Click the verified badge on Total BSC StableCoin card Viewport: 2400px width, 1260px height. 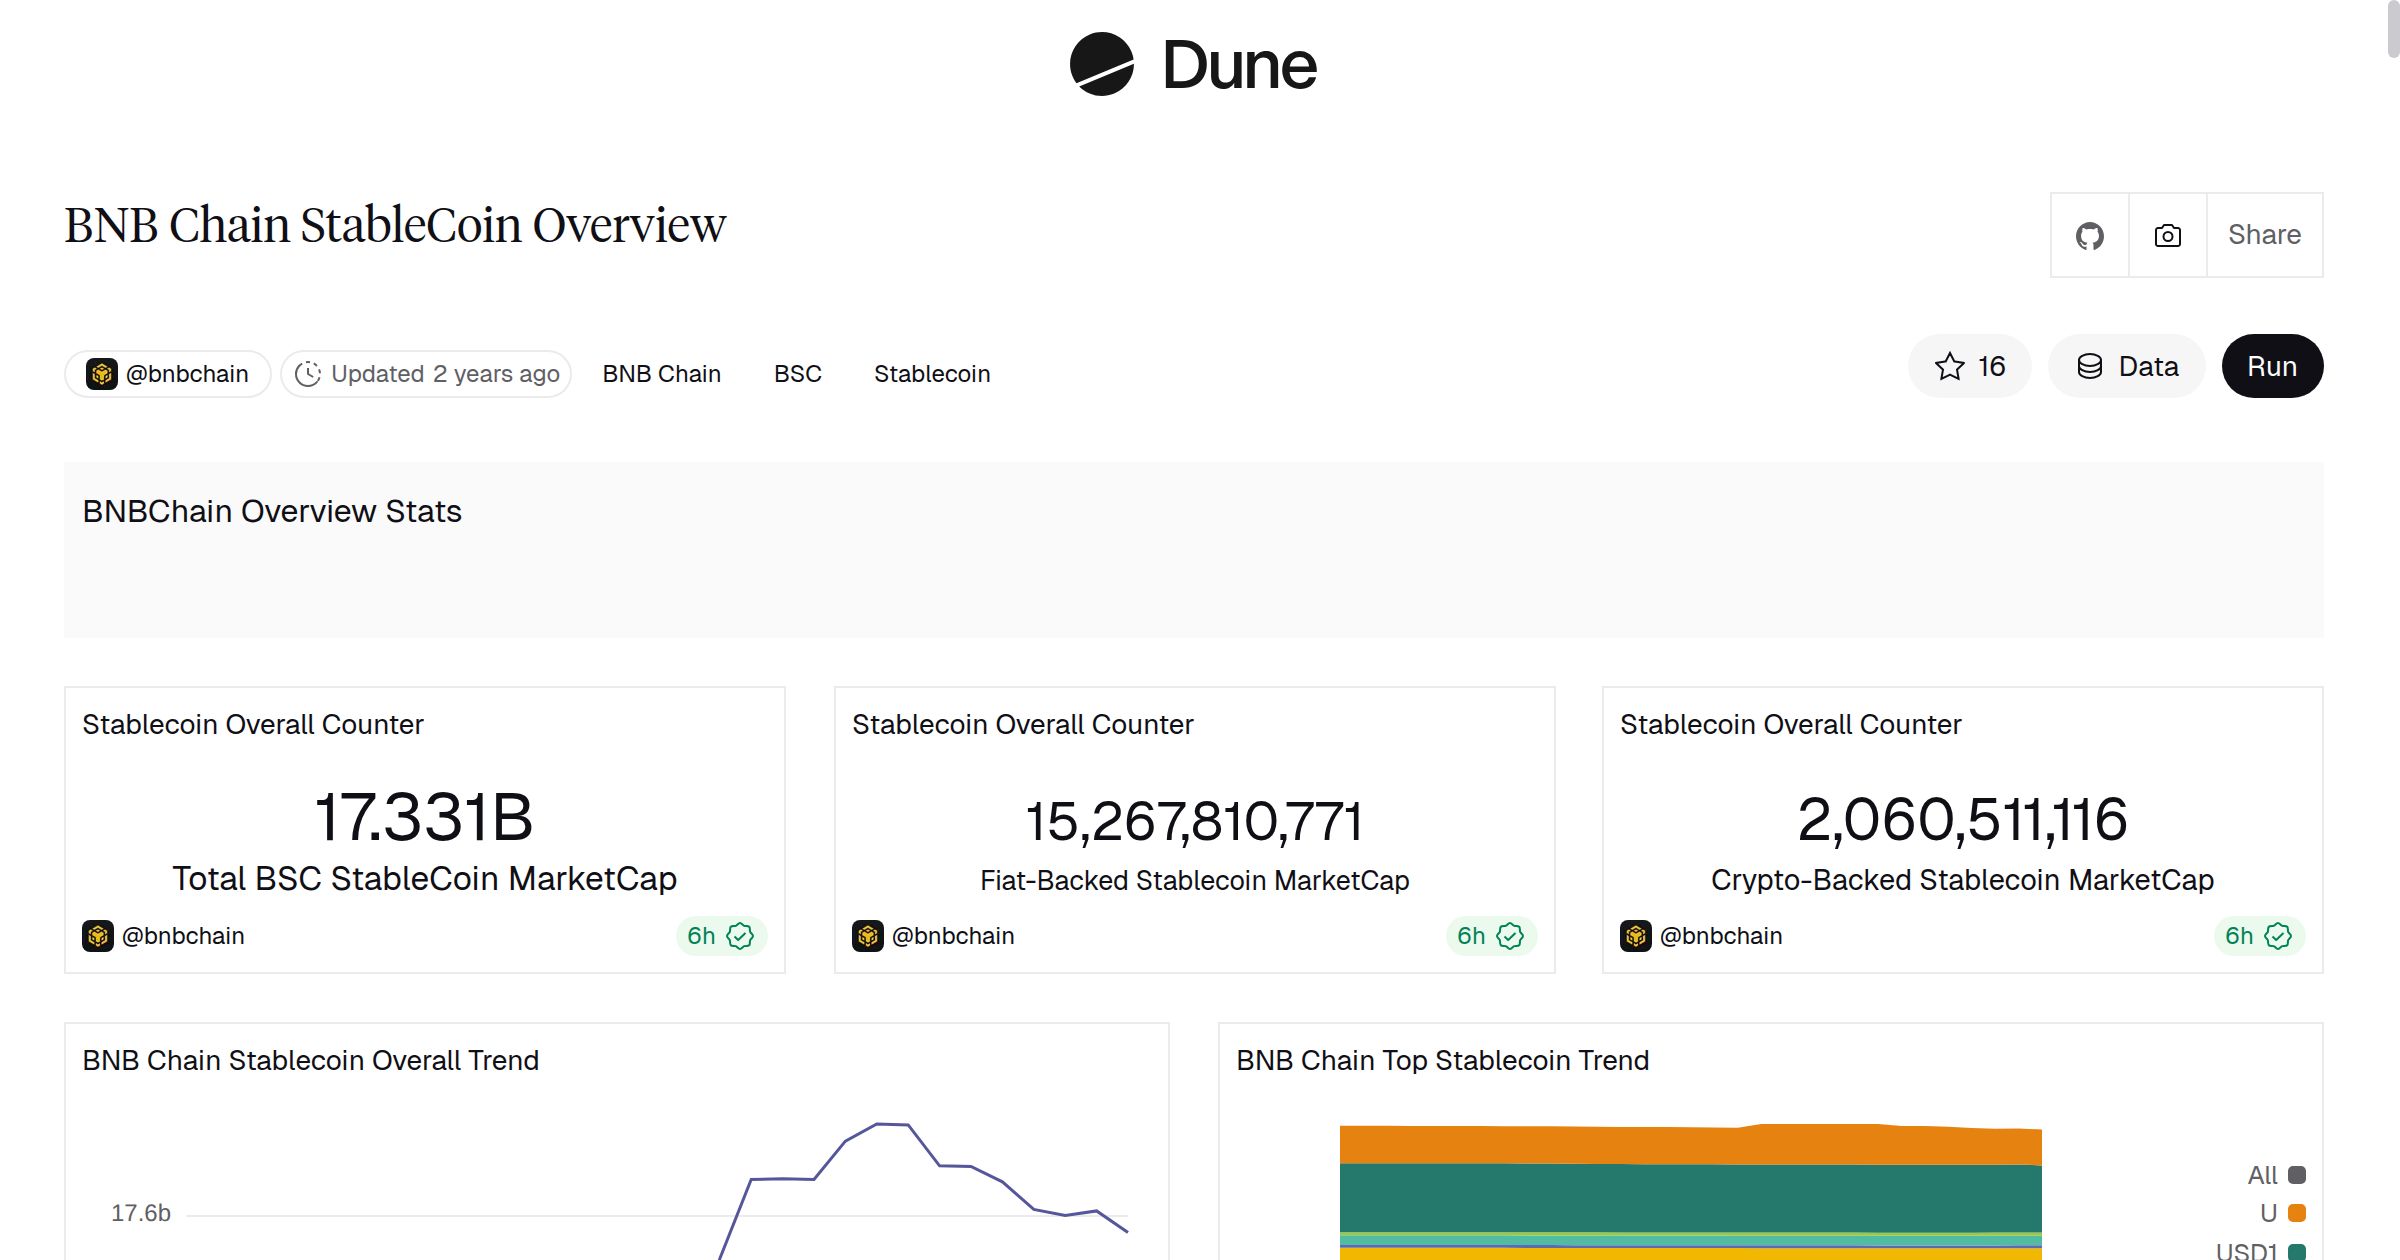pyautogui.click(x=739, y=935)
